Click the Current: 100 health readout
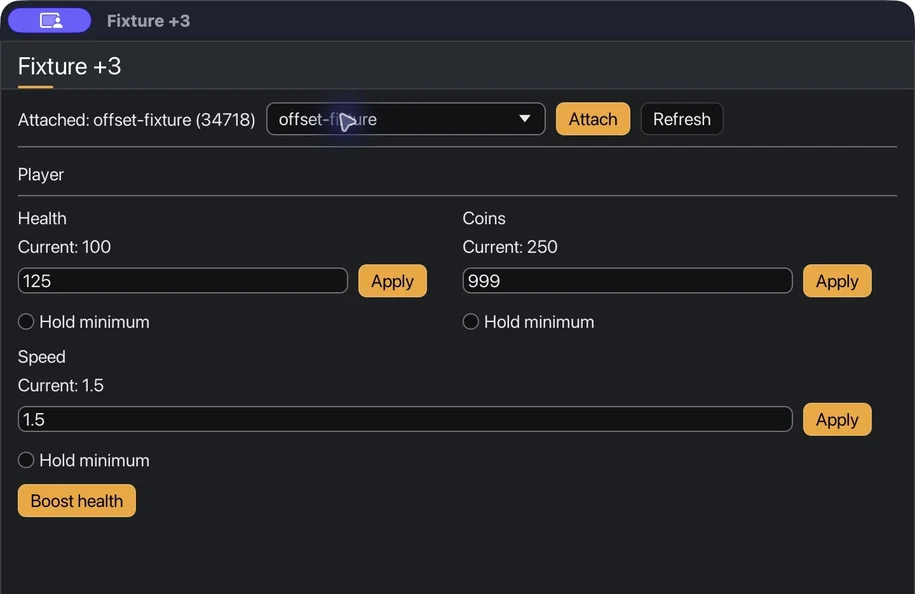The width and height of the screenshot is (915, 594). (64, 247)
